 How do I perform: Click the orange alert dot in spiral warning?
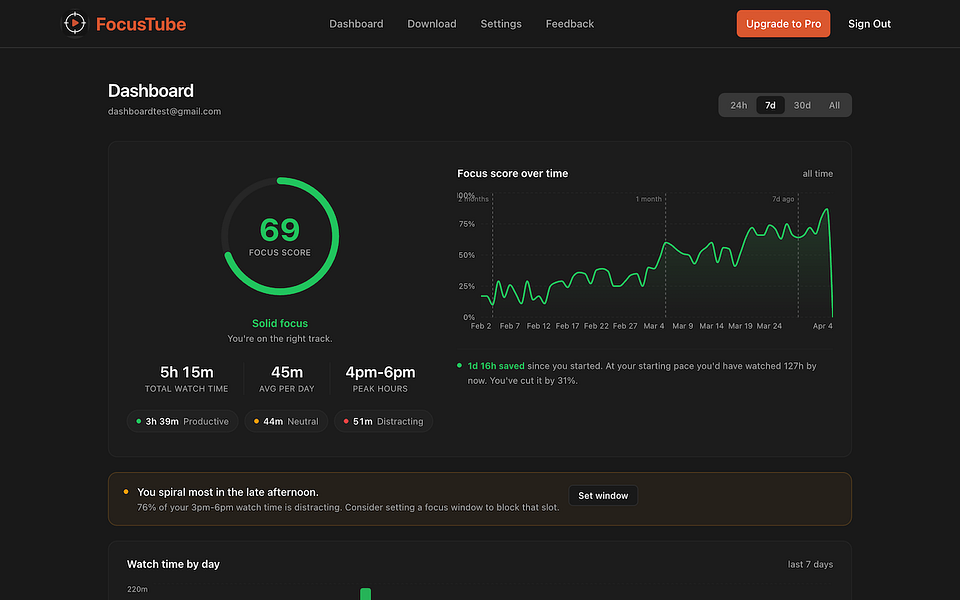[126, 492]
